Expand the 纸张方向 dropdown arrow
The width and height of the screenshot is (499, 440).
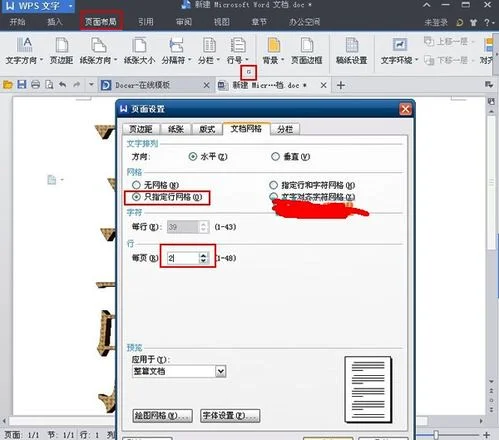(116, 60)
